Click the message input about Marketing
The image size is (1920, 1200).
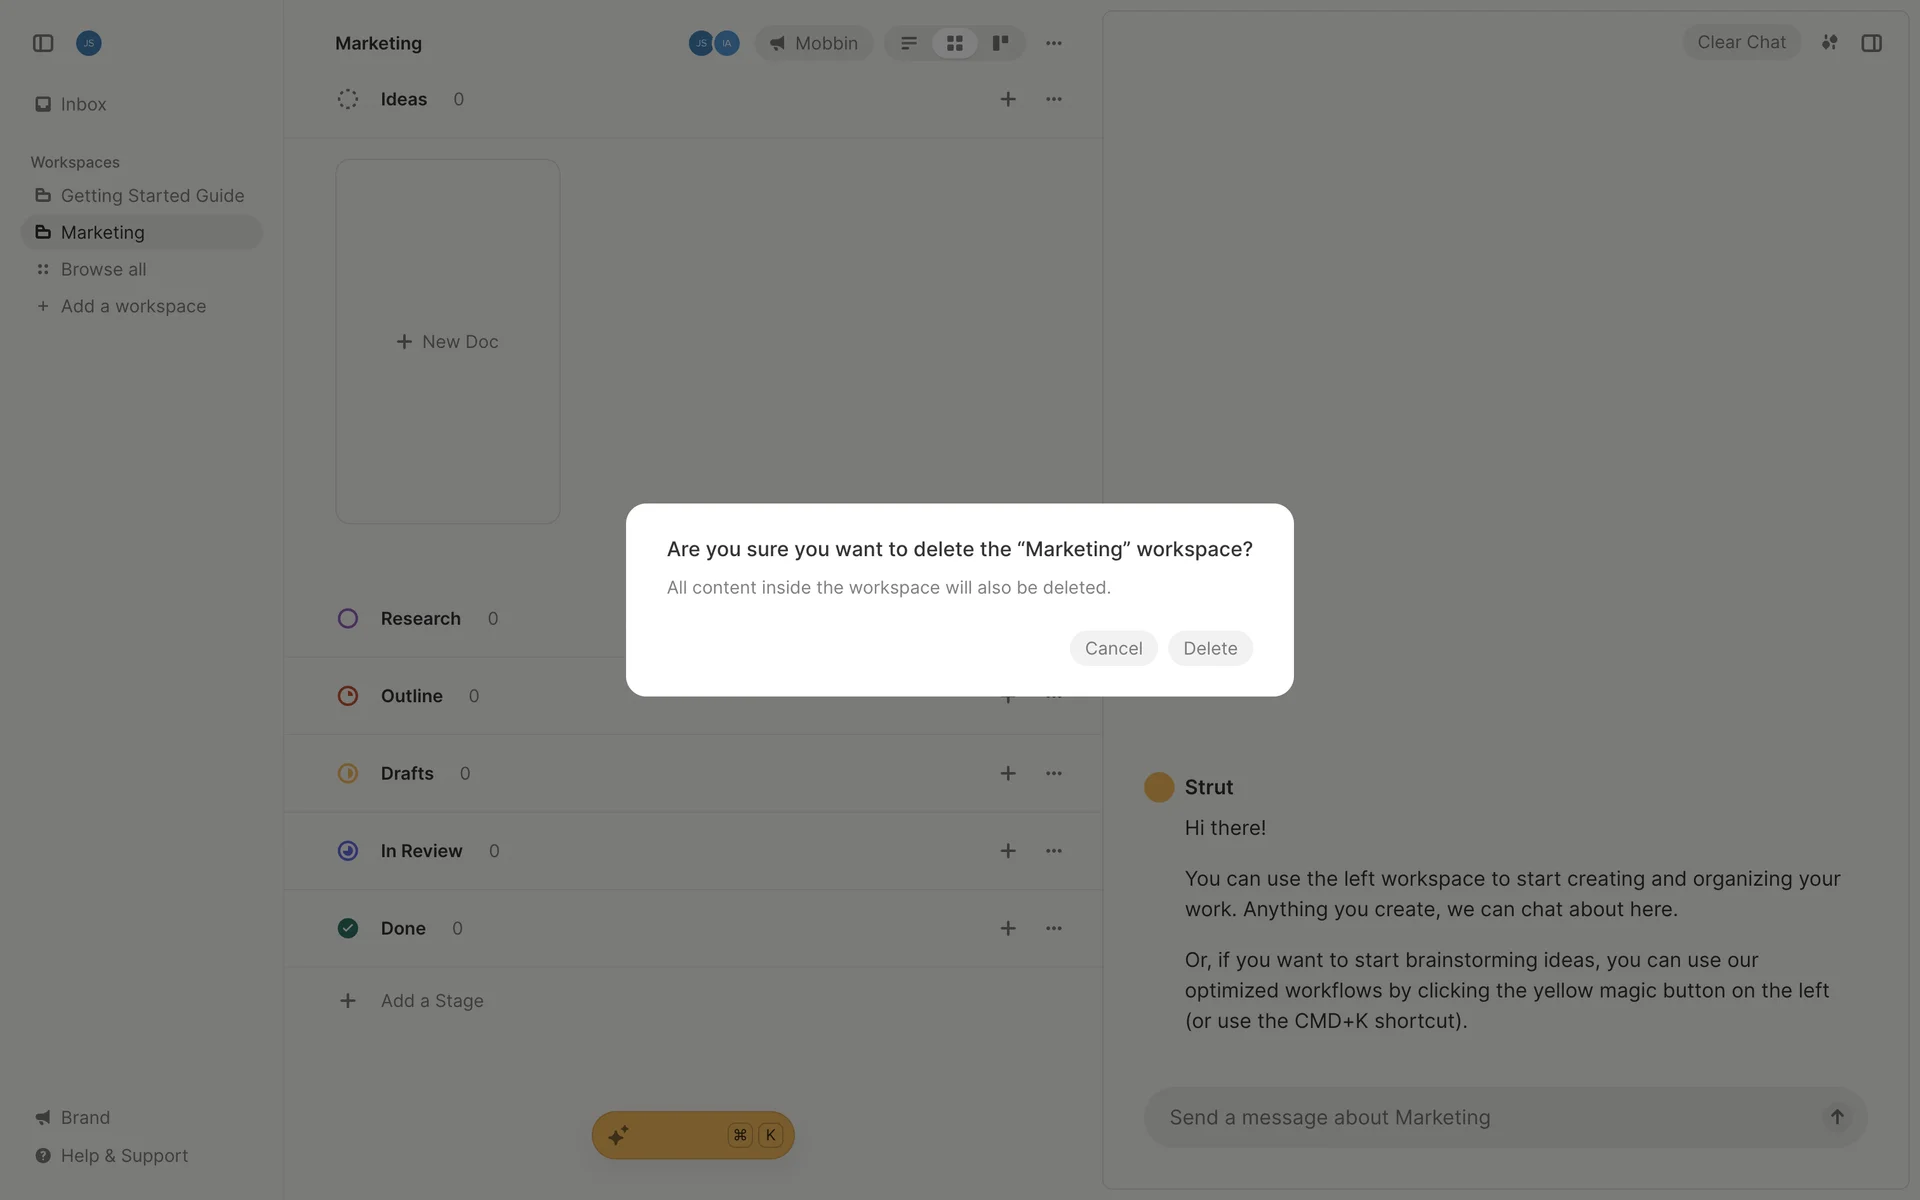pos(1480,1117)
